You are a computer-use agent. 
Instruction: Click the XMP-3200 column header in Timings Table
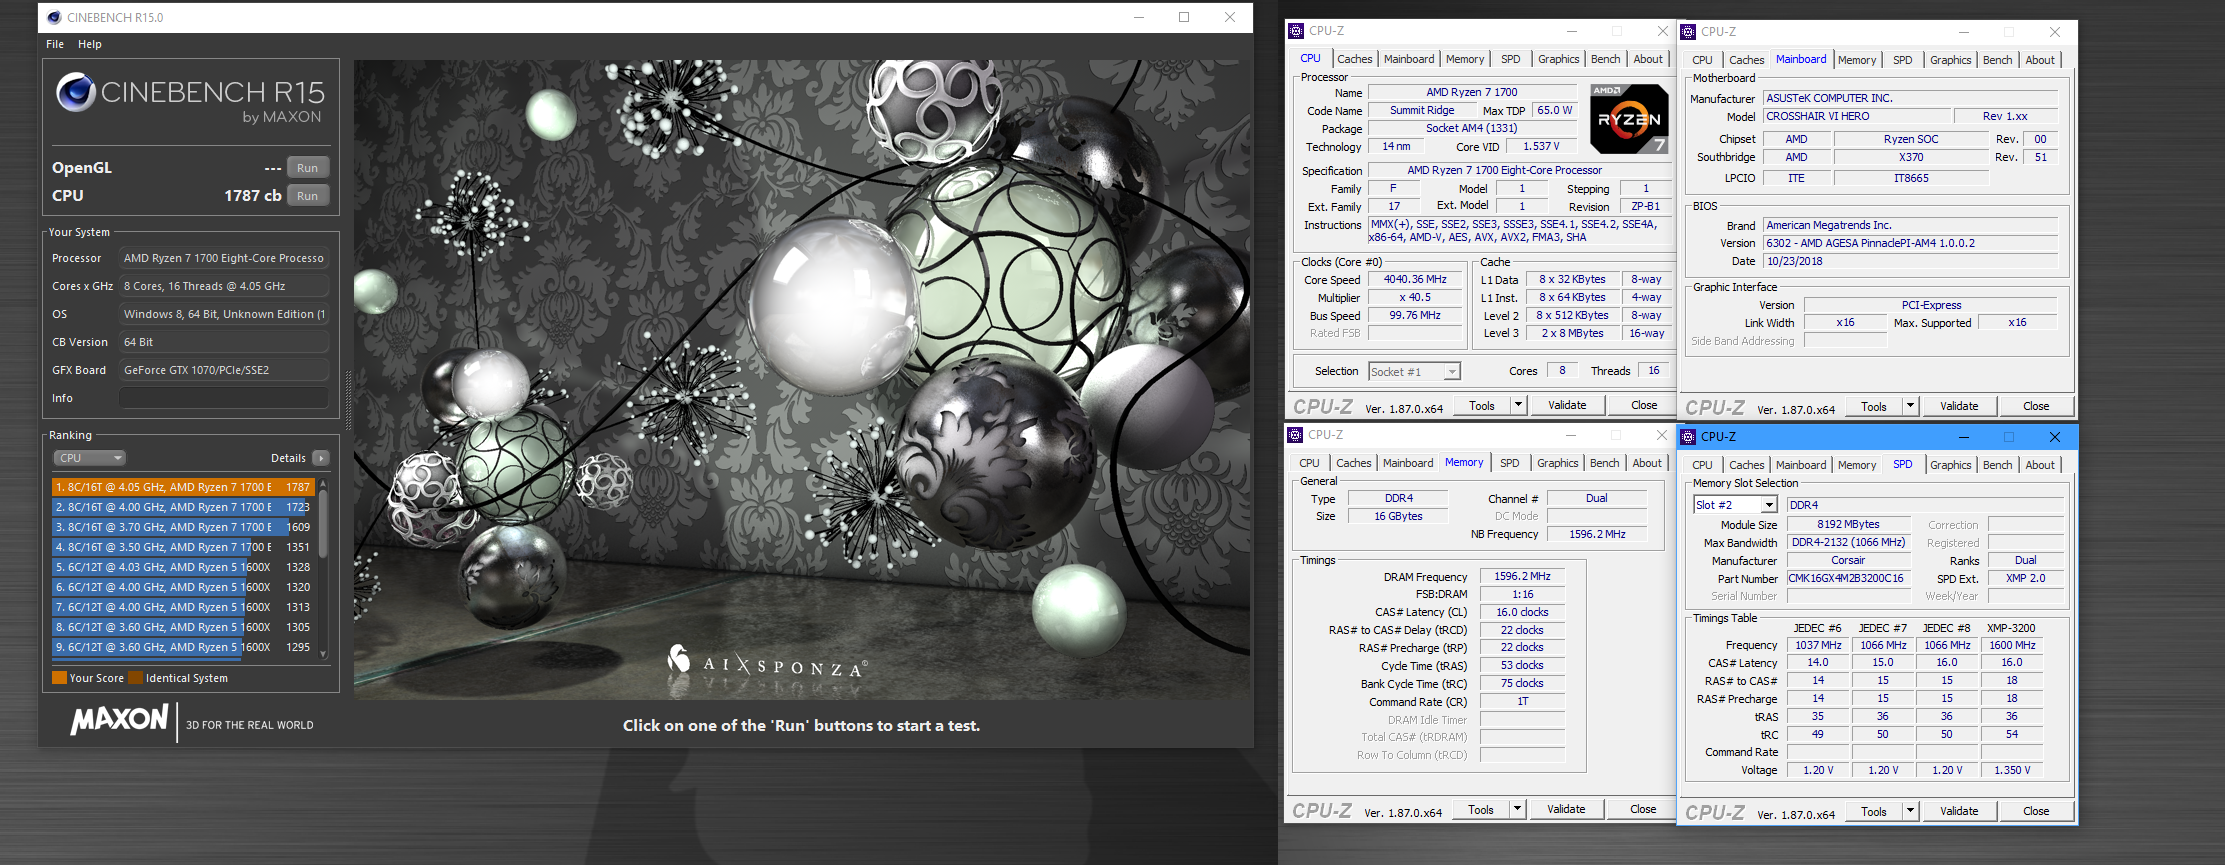(x=2011, y=628)
